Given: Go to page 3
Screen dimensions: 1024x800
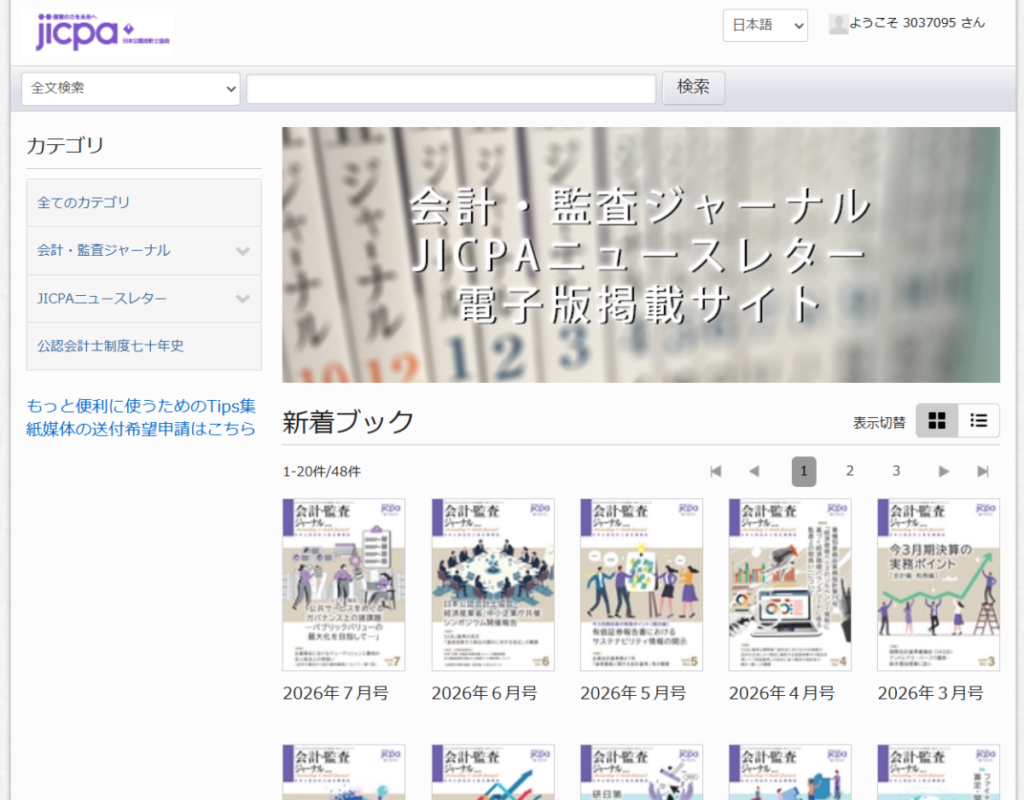Looking at the screenshot, I should (896, 472).
